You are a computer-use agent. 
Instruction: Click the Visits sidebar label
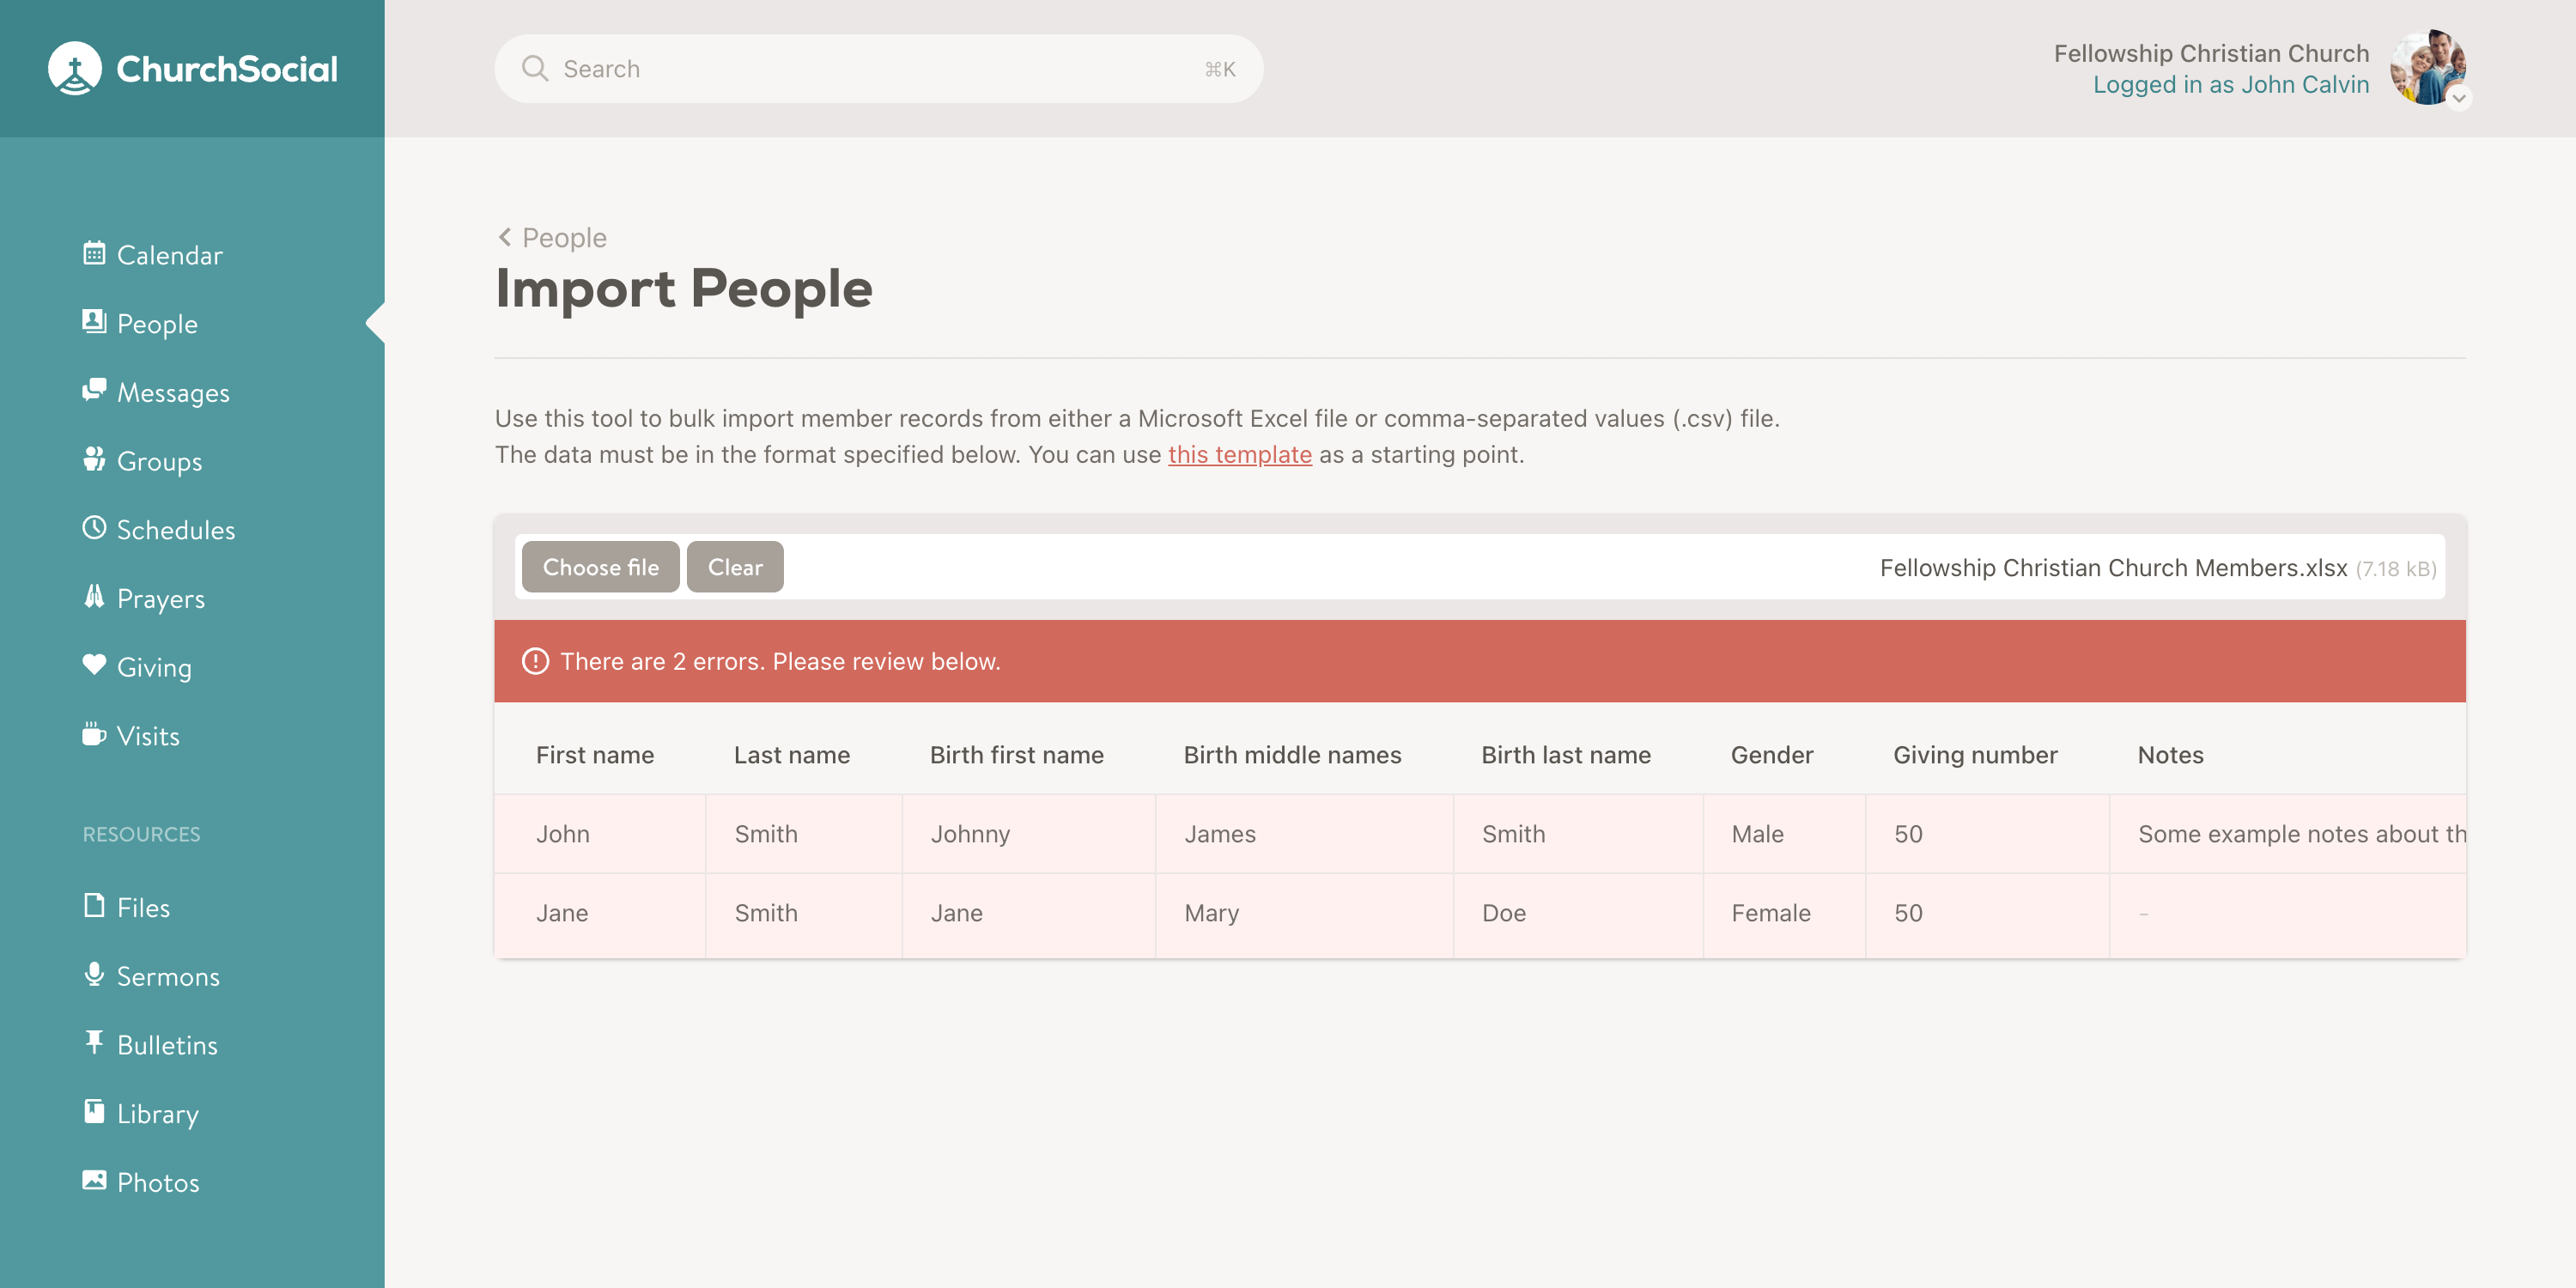(x=148, y=736)
